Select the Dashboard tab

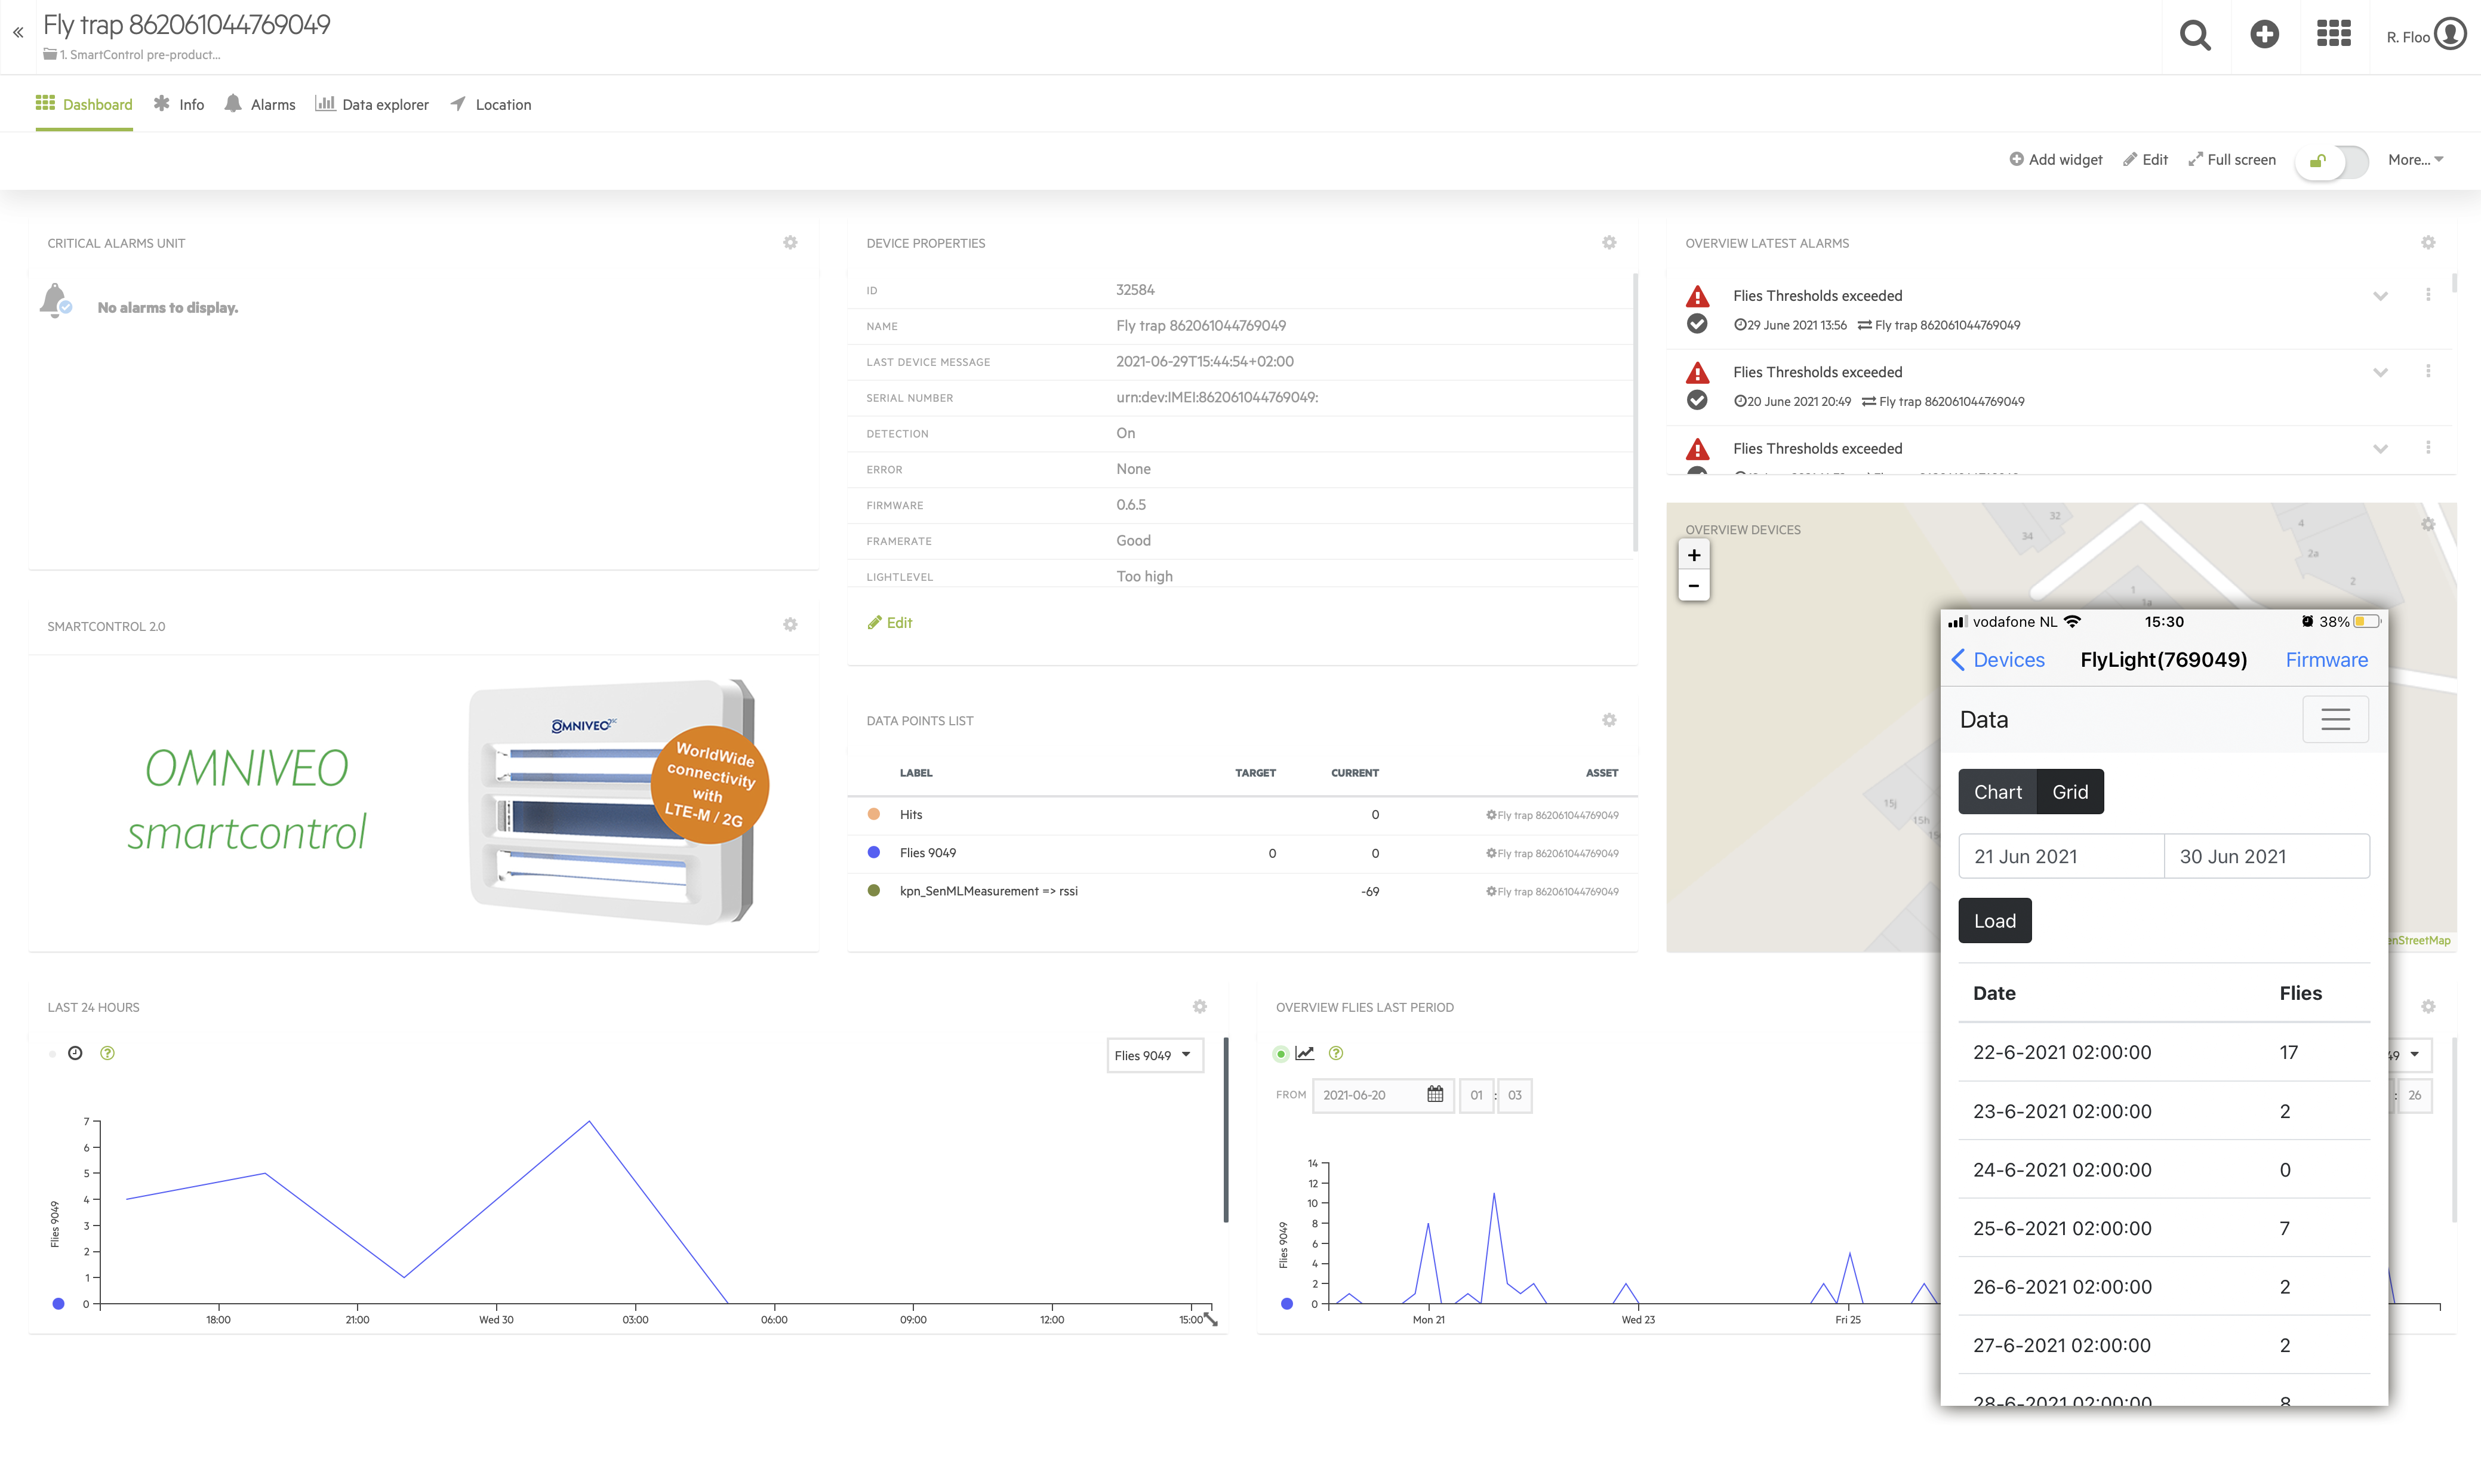click(x=84, y=104)
